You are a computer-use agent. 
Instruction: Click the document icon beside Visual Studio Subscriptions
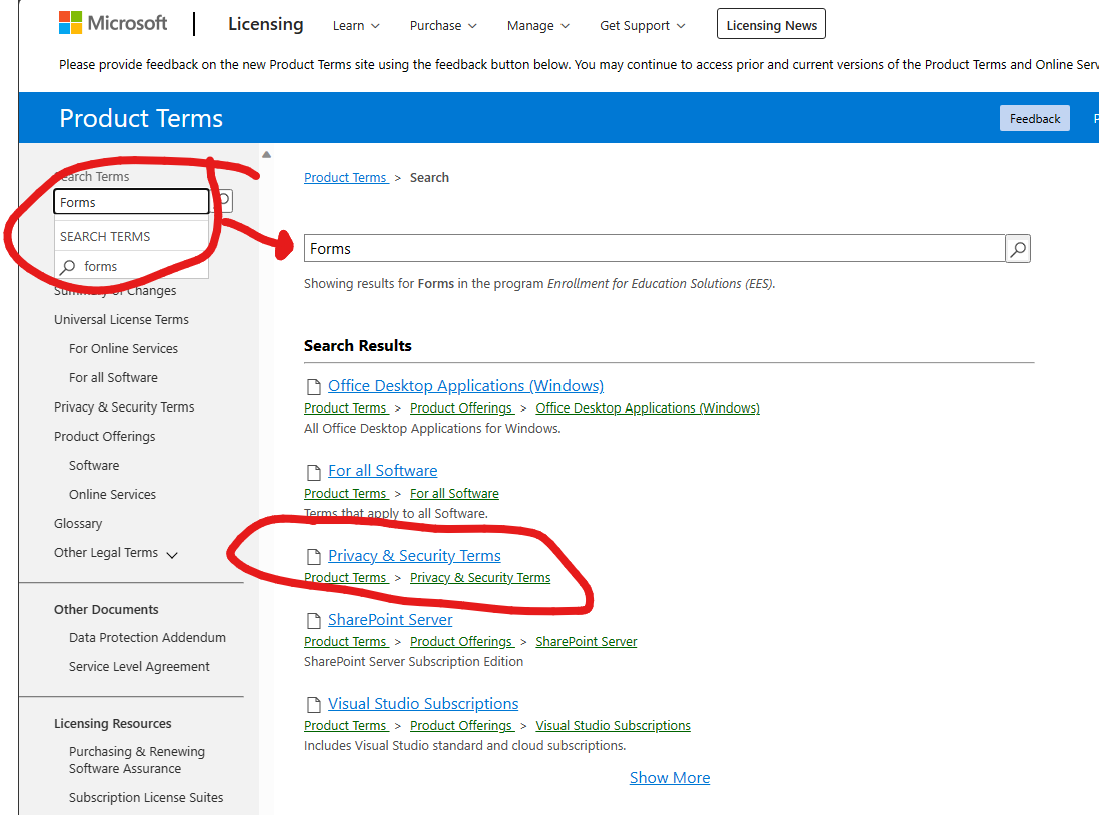tap(313, 704)
